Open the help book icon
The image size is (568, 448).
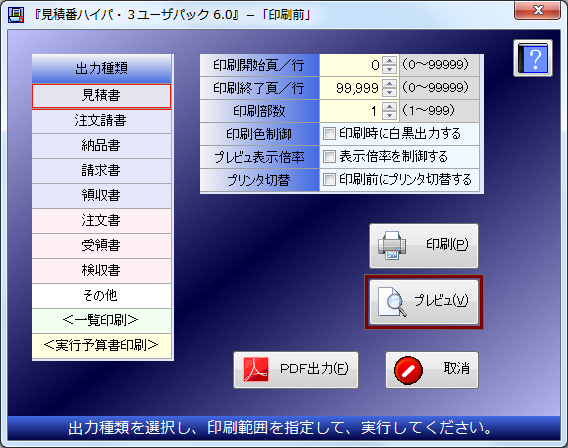pyautogui.click(x=533, y=58)
